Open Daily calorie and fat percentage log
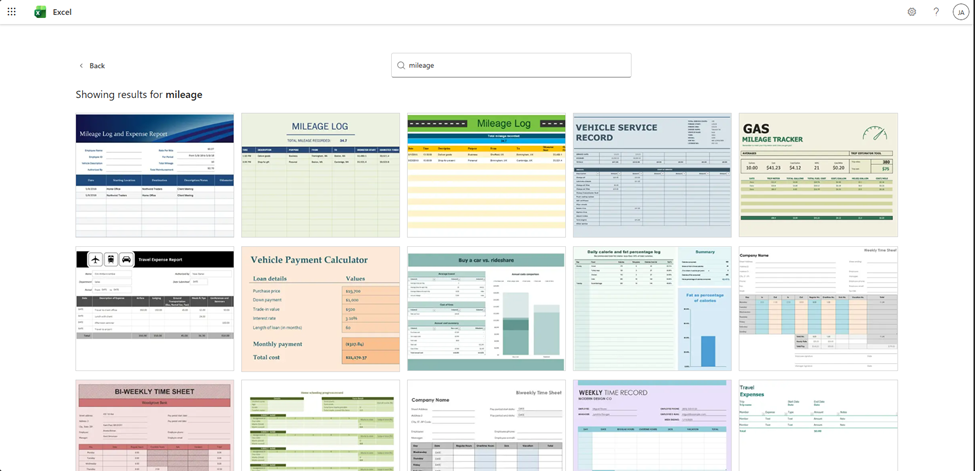Viewport: 975px width, 471px height. point(652,309)
